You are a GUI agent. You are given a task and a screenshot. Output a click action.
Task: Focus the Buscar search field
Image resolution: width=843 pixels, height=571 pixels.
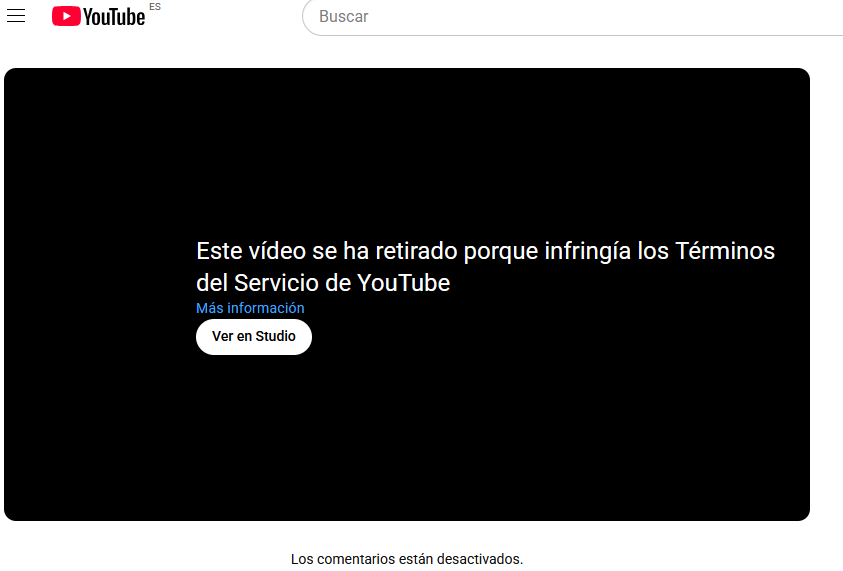[573, 17]
